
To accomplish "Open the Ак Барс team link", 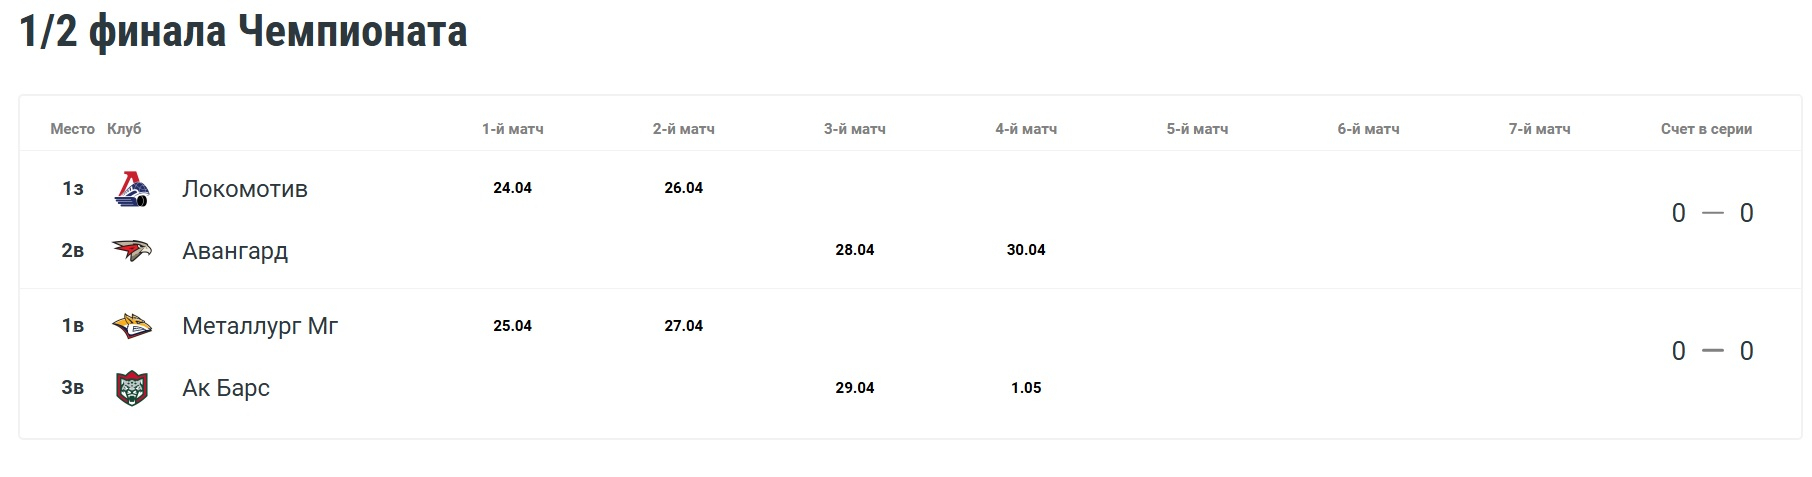I will click(226, 388).
